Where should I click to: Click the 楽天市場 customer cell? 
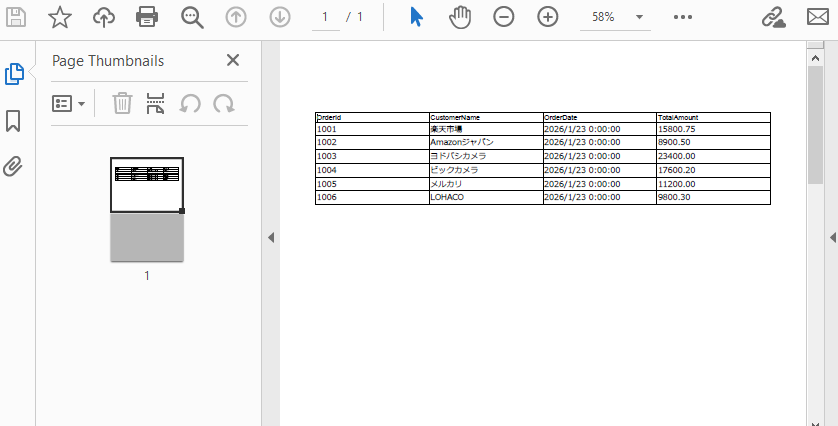[486, 129]
